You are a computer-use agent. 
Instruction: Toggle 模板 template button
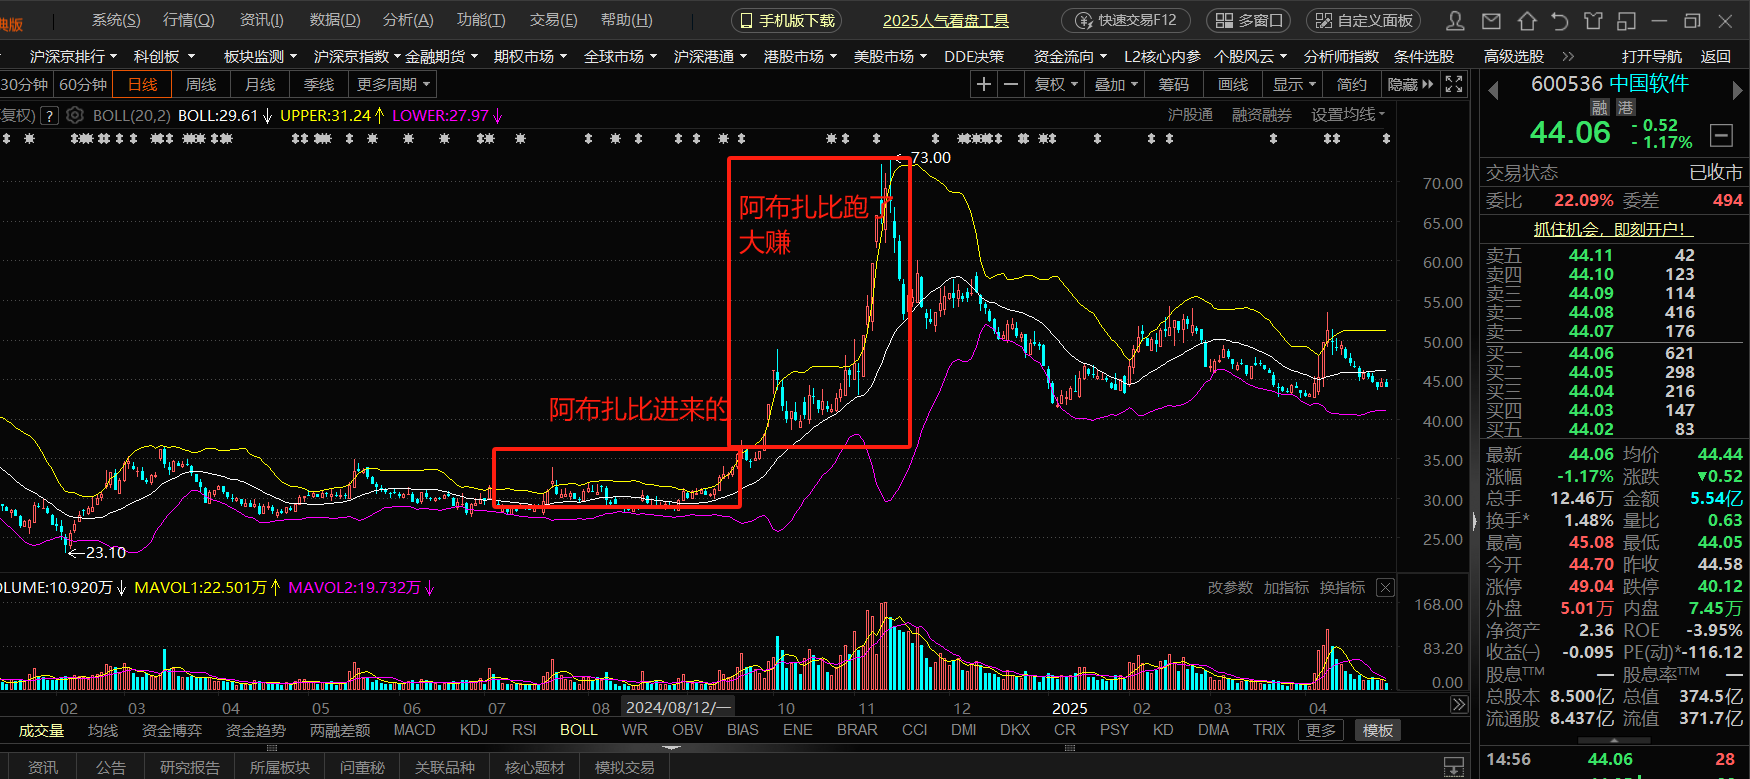point(1378,730)
